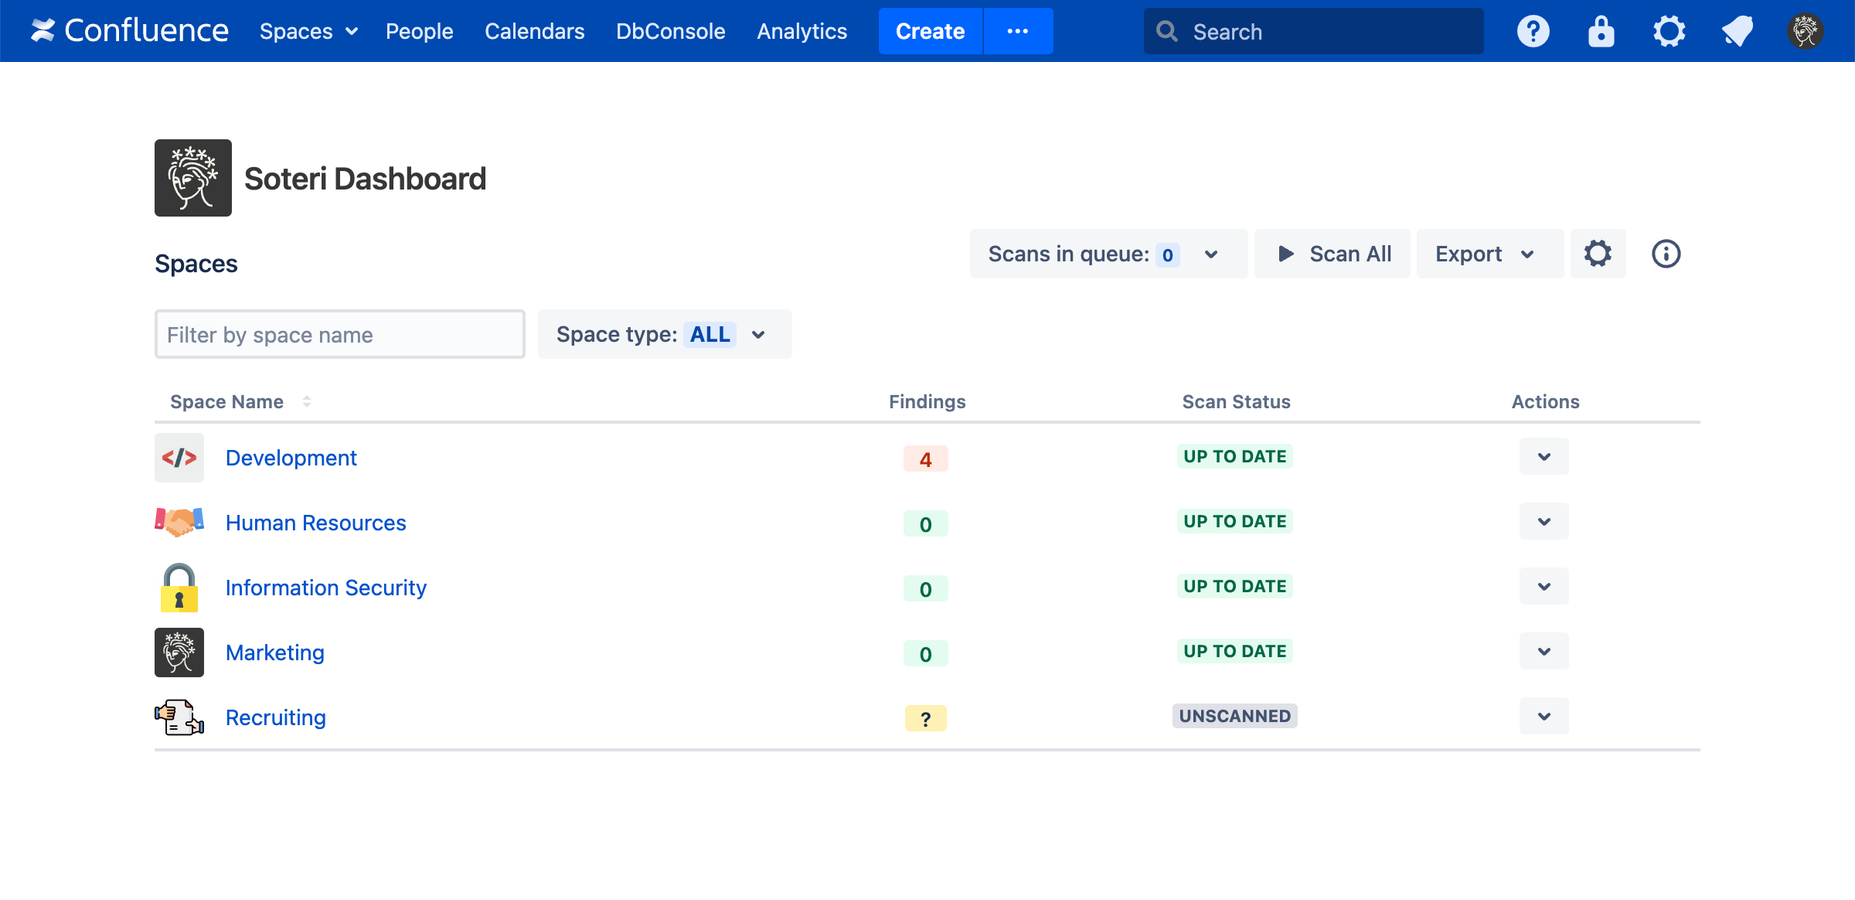Start Scan All

[x=1332, y=254]
